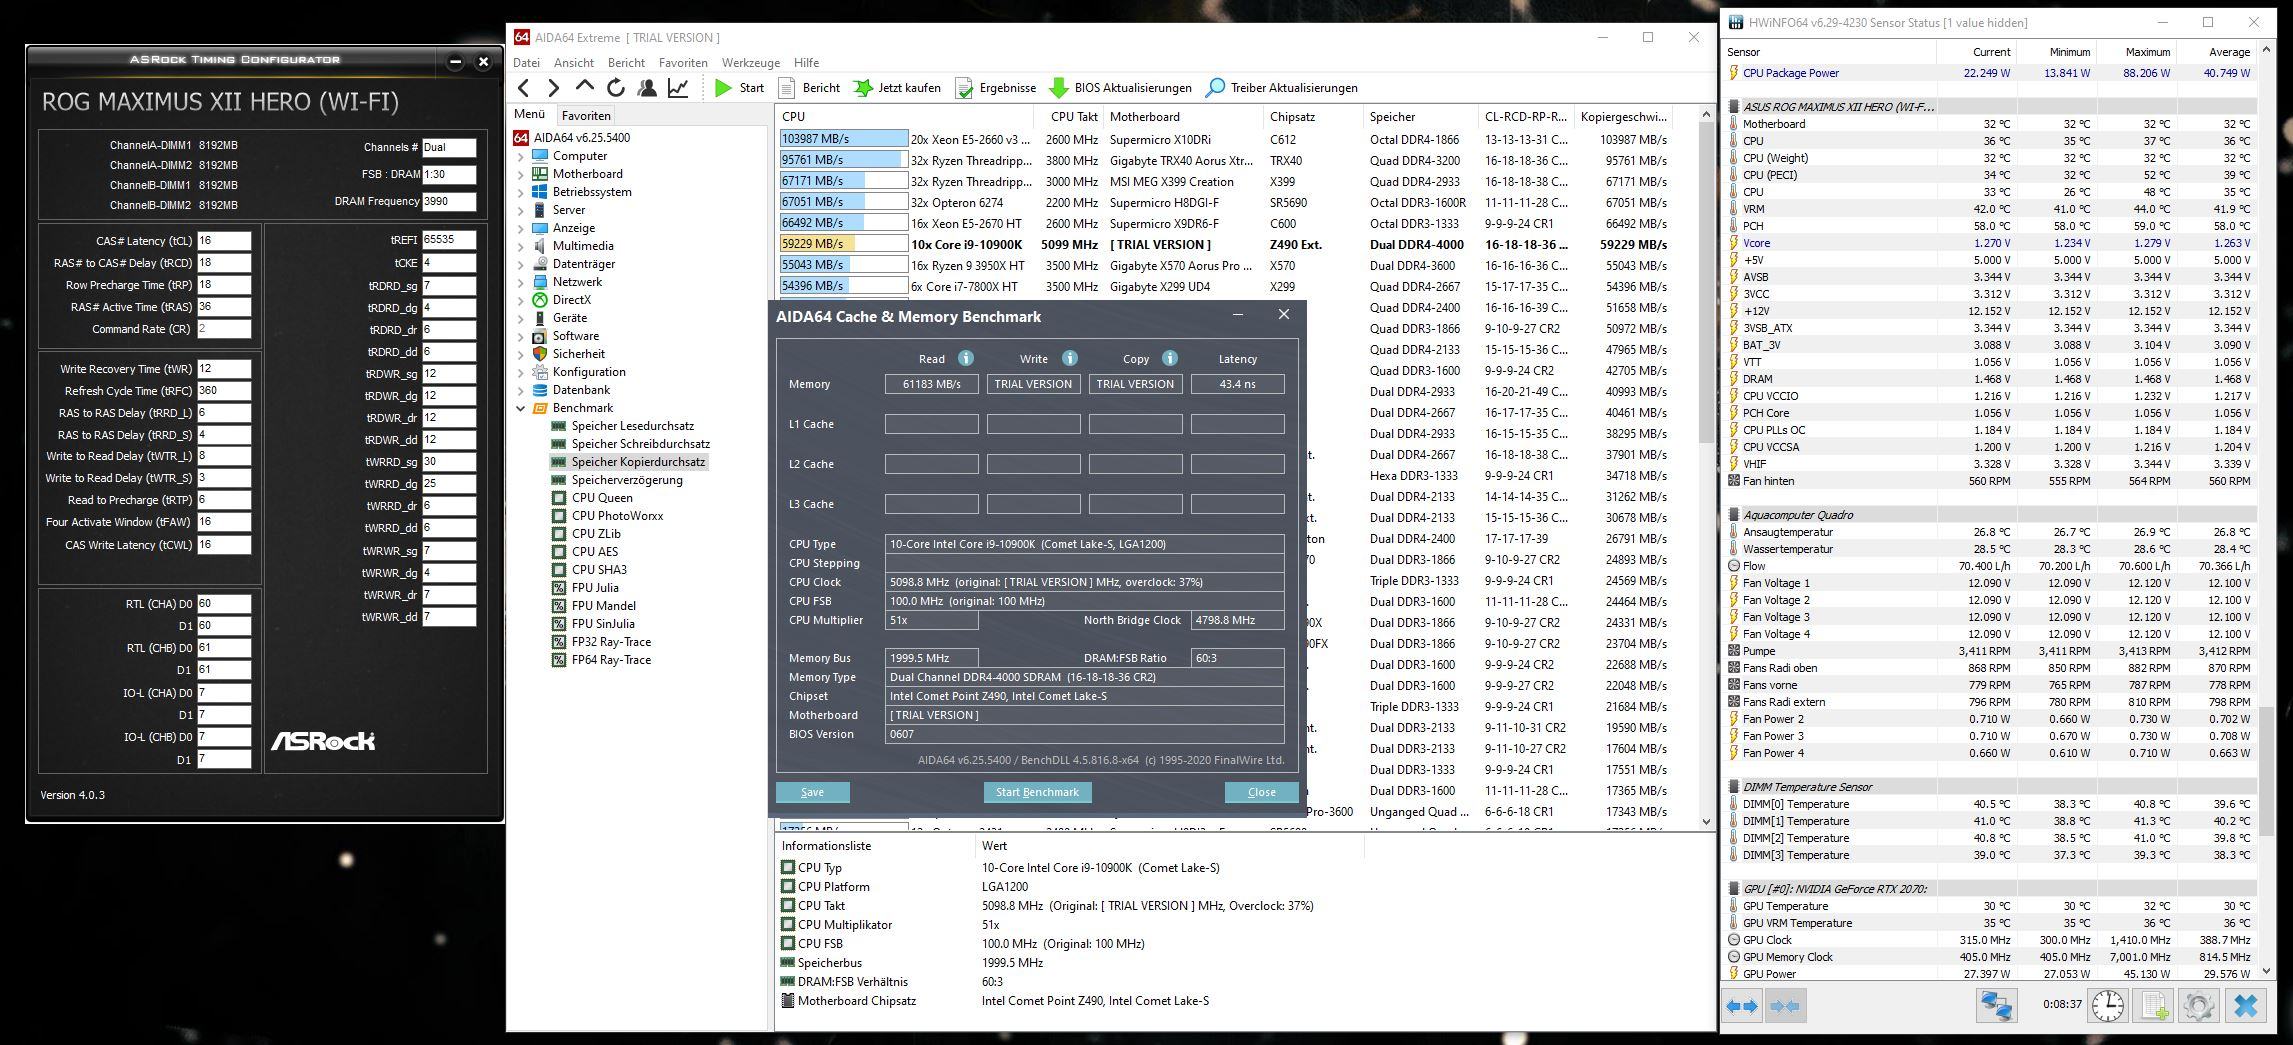This screenshot has height=1045, width=2293.
Task: Close the Cache & Memory Benchmark dialog
Action: 1284,314
